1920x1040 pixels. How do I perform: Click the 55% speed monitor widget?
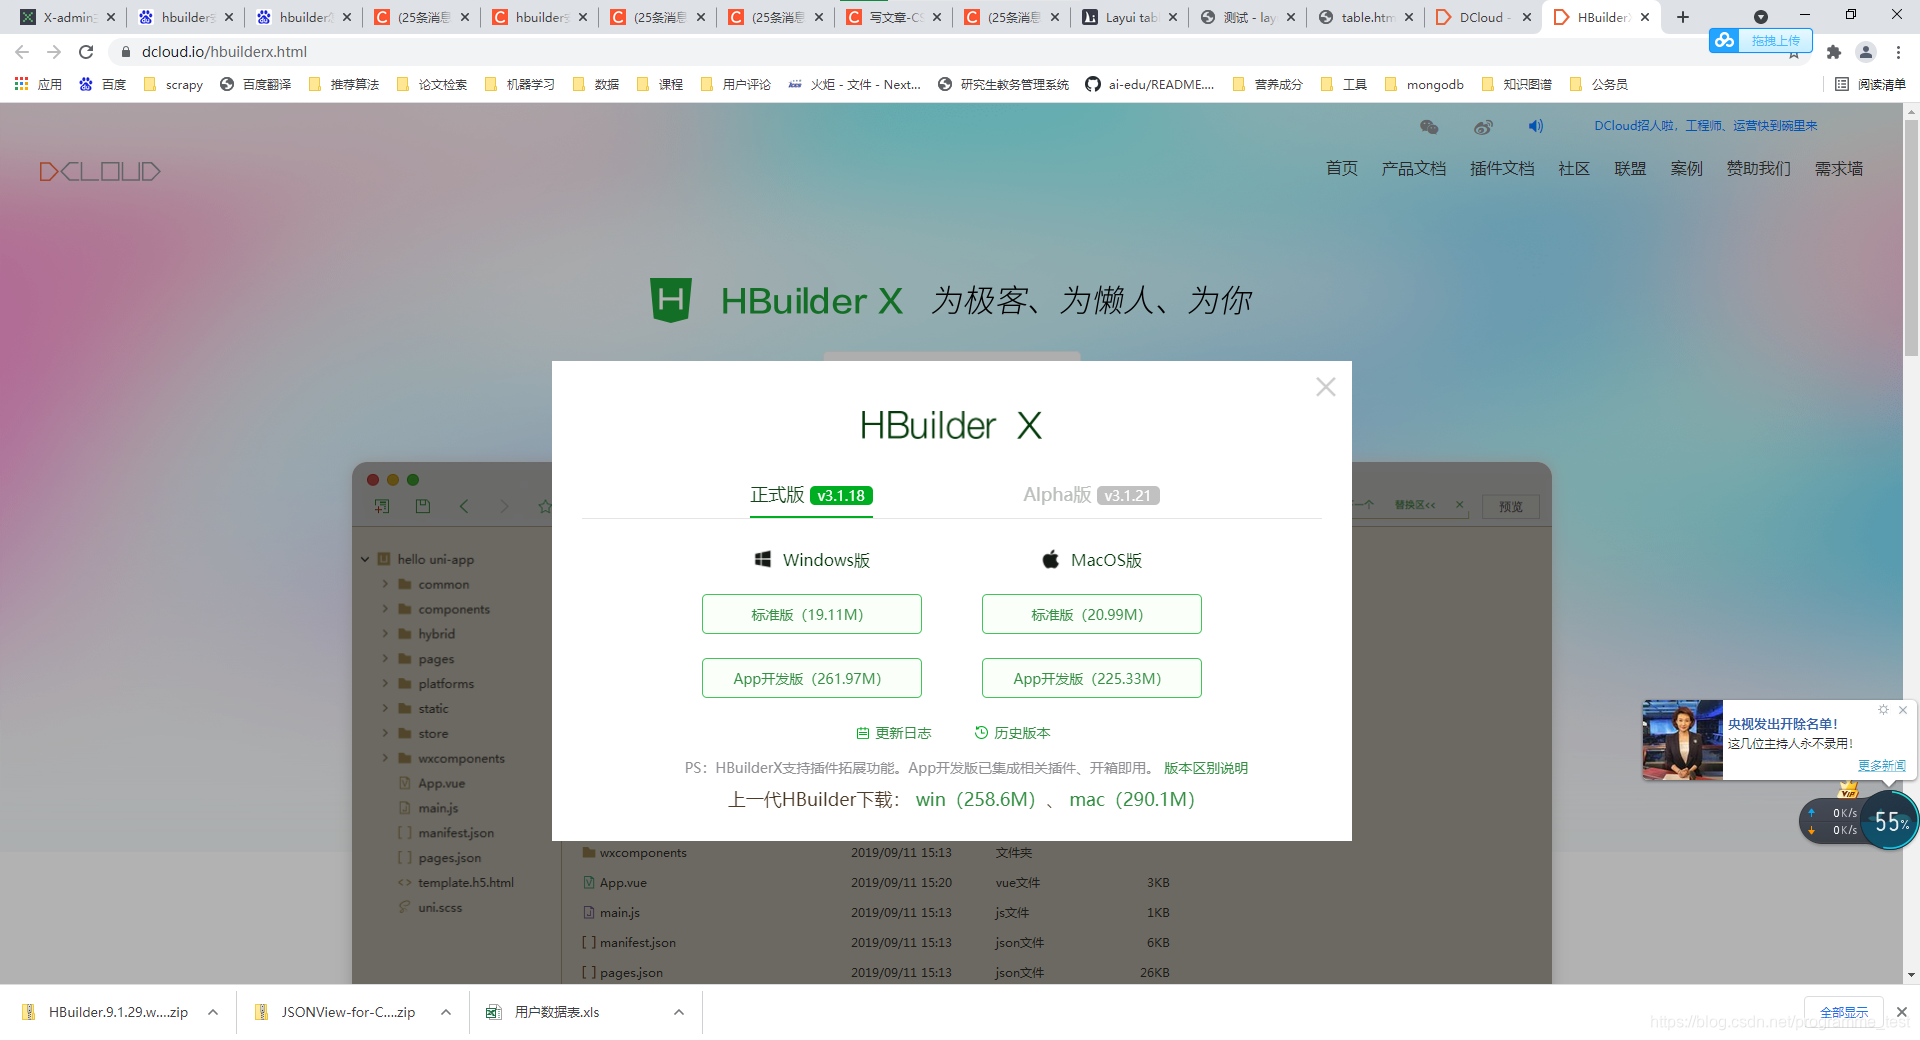tap(1890, 821)
